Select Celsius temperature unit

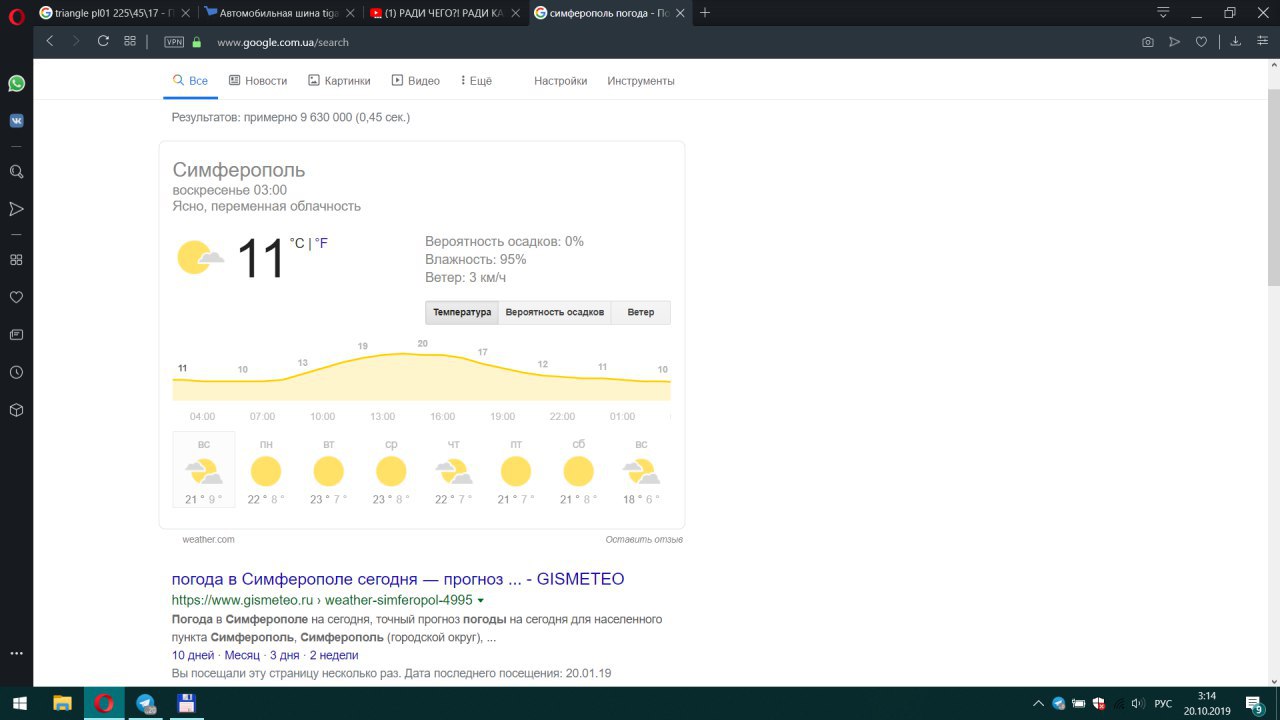[x=297, y=243]
